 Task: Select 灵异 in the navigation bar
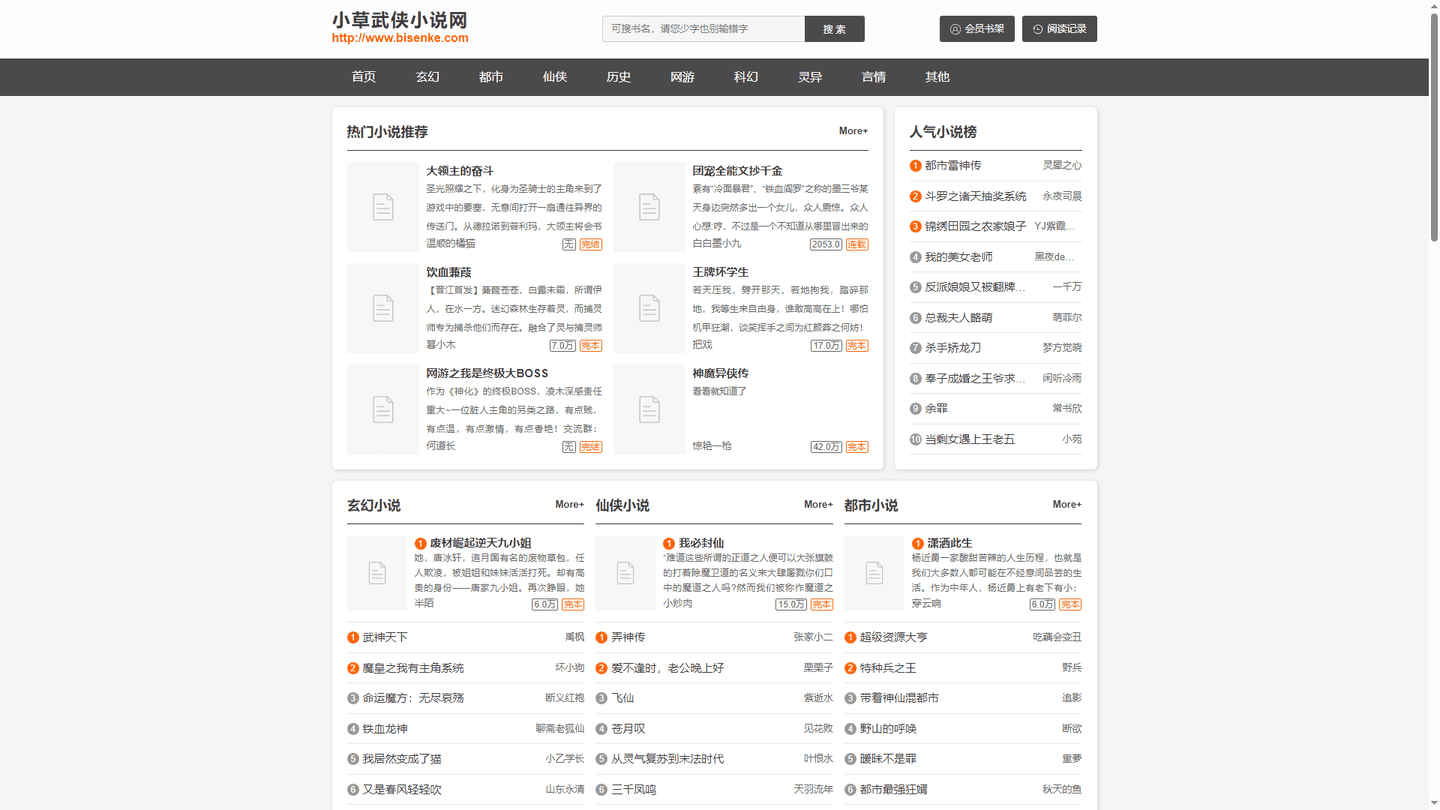point(810,77)
